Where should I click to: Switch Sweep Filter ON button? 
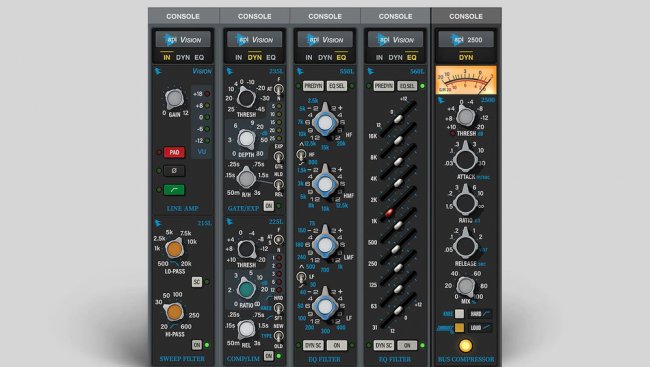point(197,345)
